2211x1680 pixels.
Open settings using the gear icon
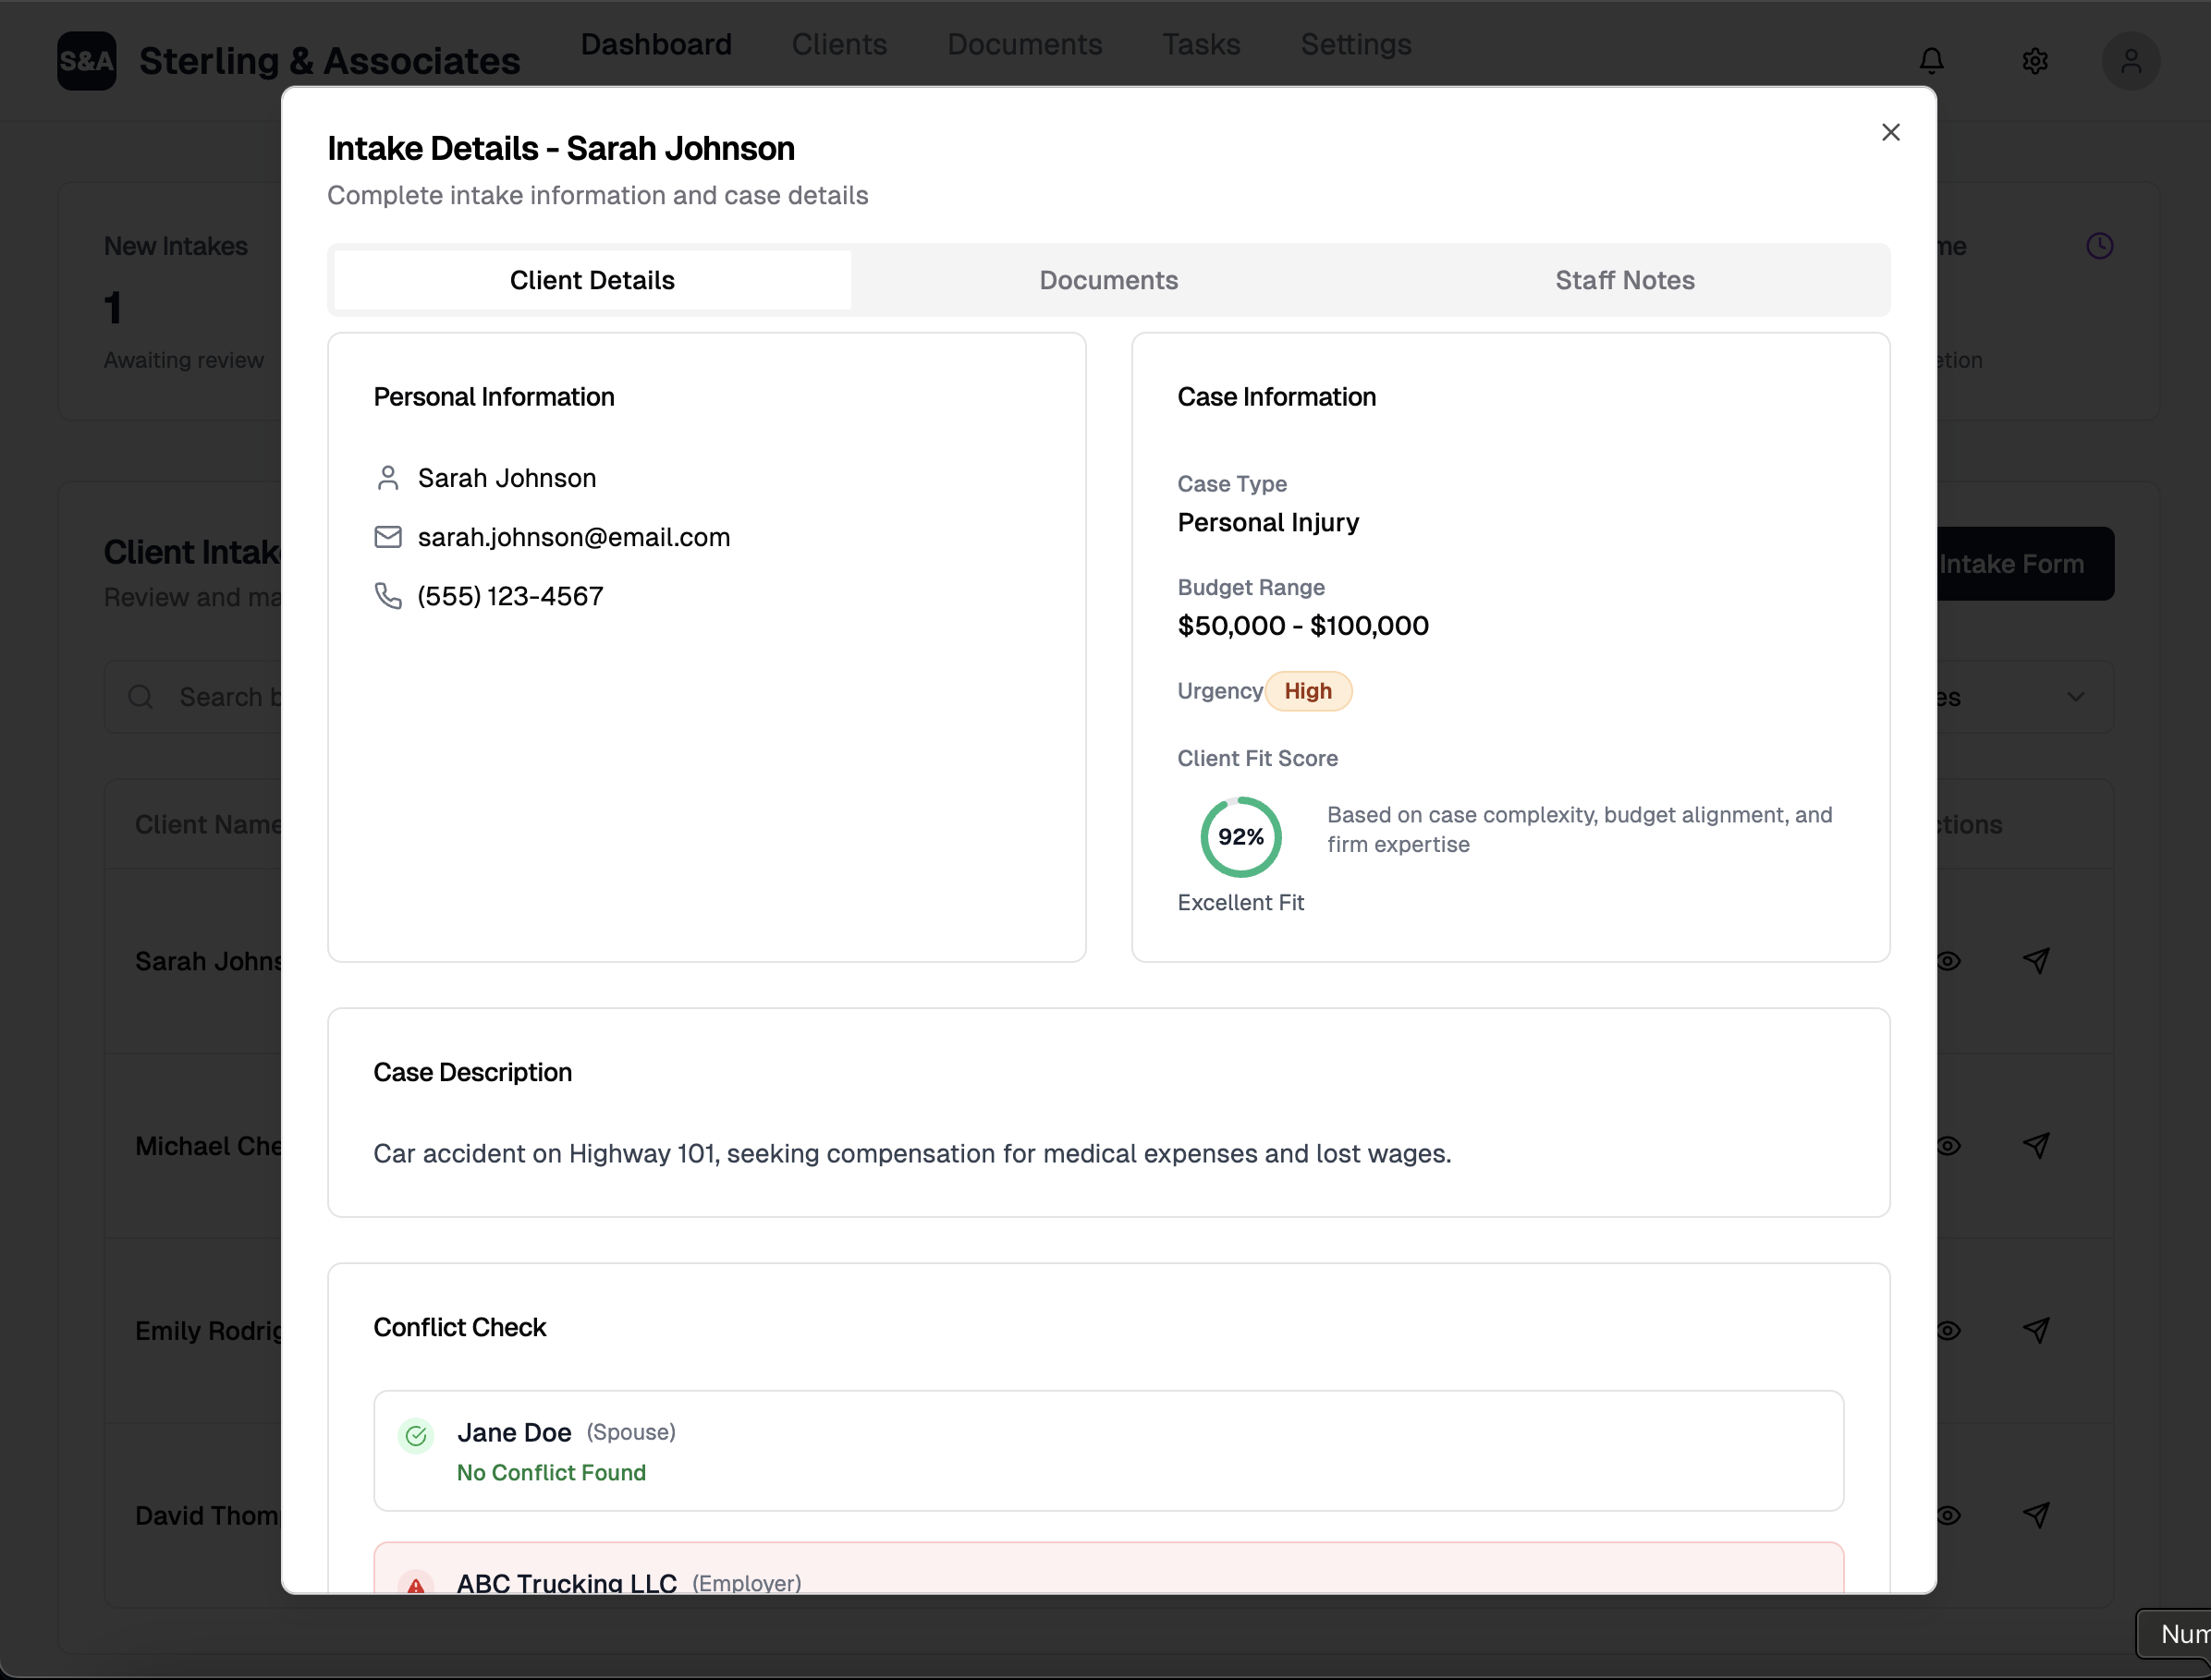[2036, 61]
